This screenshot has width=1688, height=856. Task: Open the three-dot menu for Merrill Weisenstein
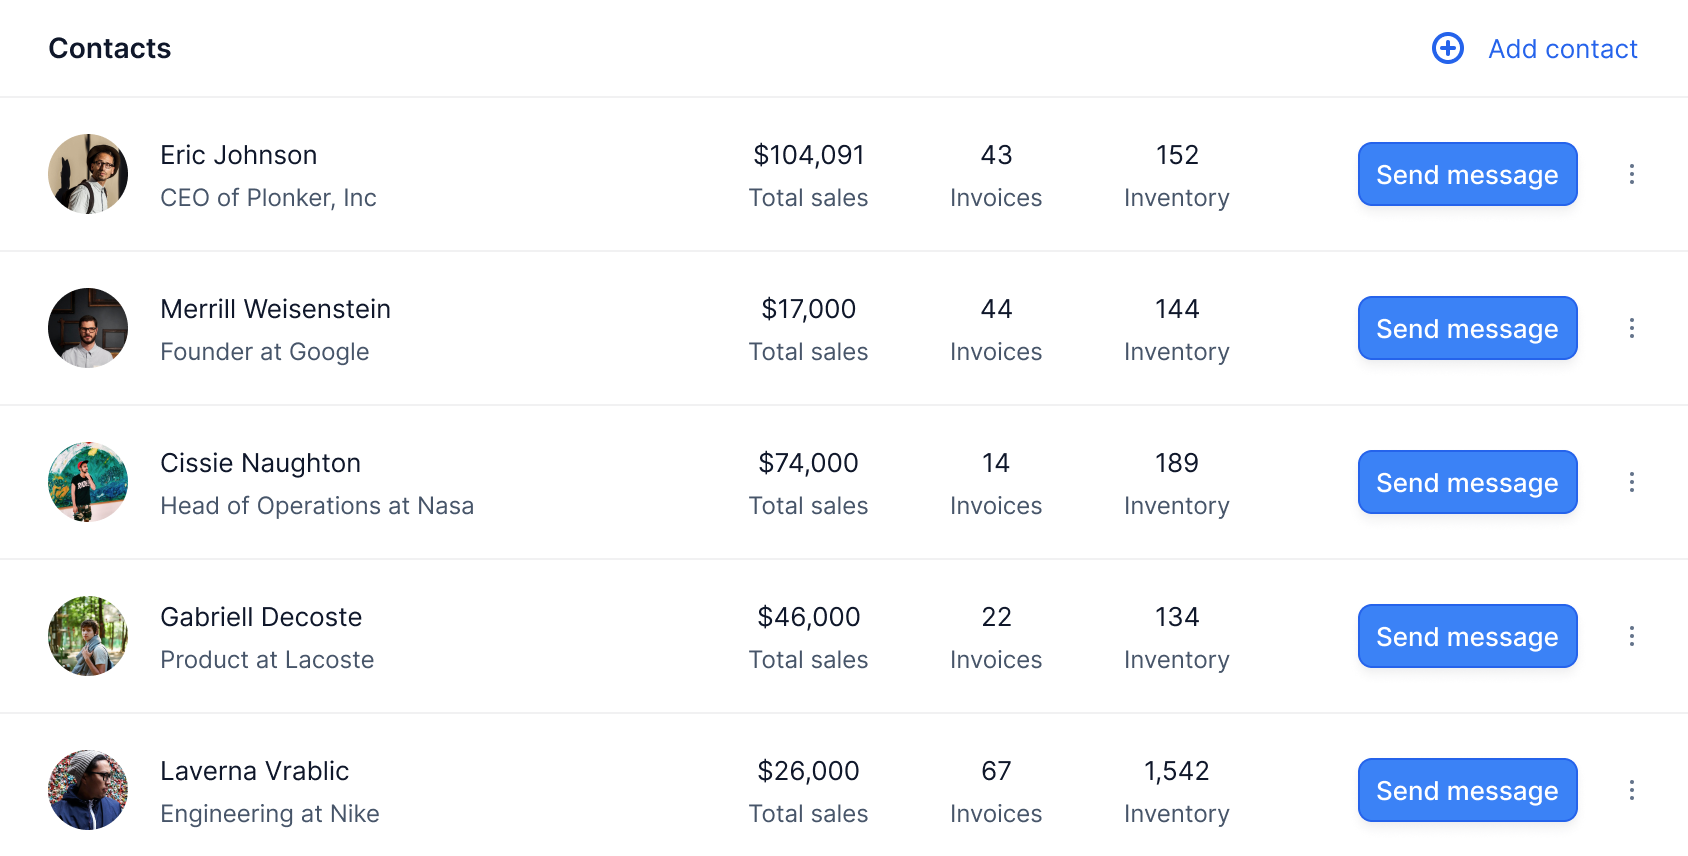[x=1632, y=328]
